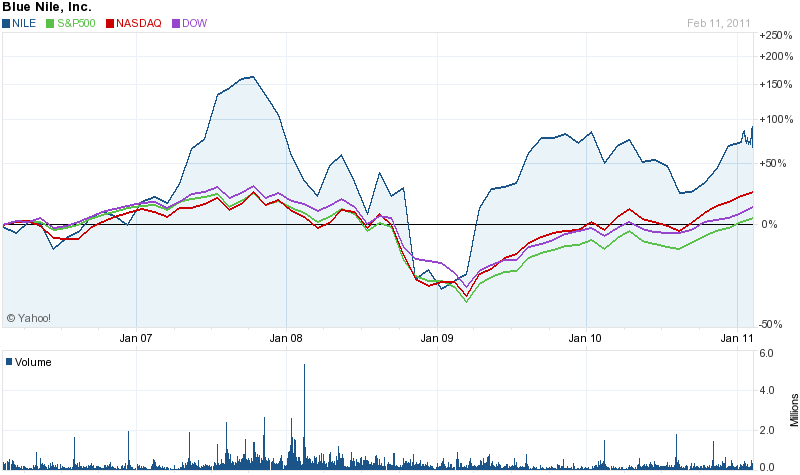Click the 2.0 volume axis label
The width and height of the screenshot is (800, 475).
767,431
